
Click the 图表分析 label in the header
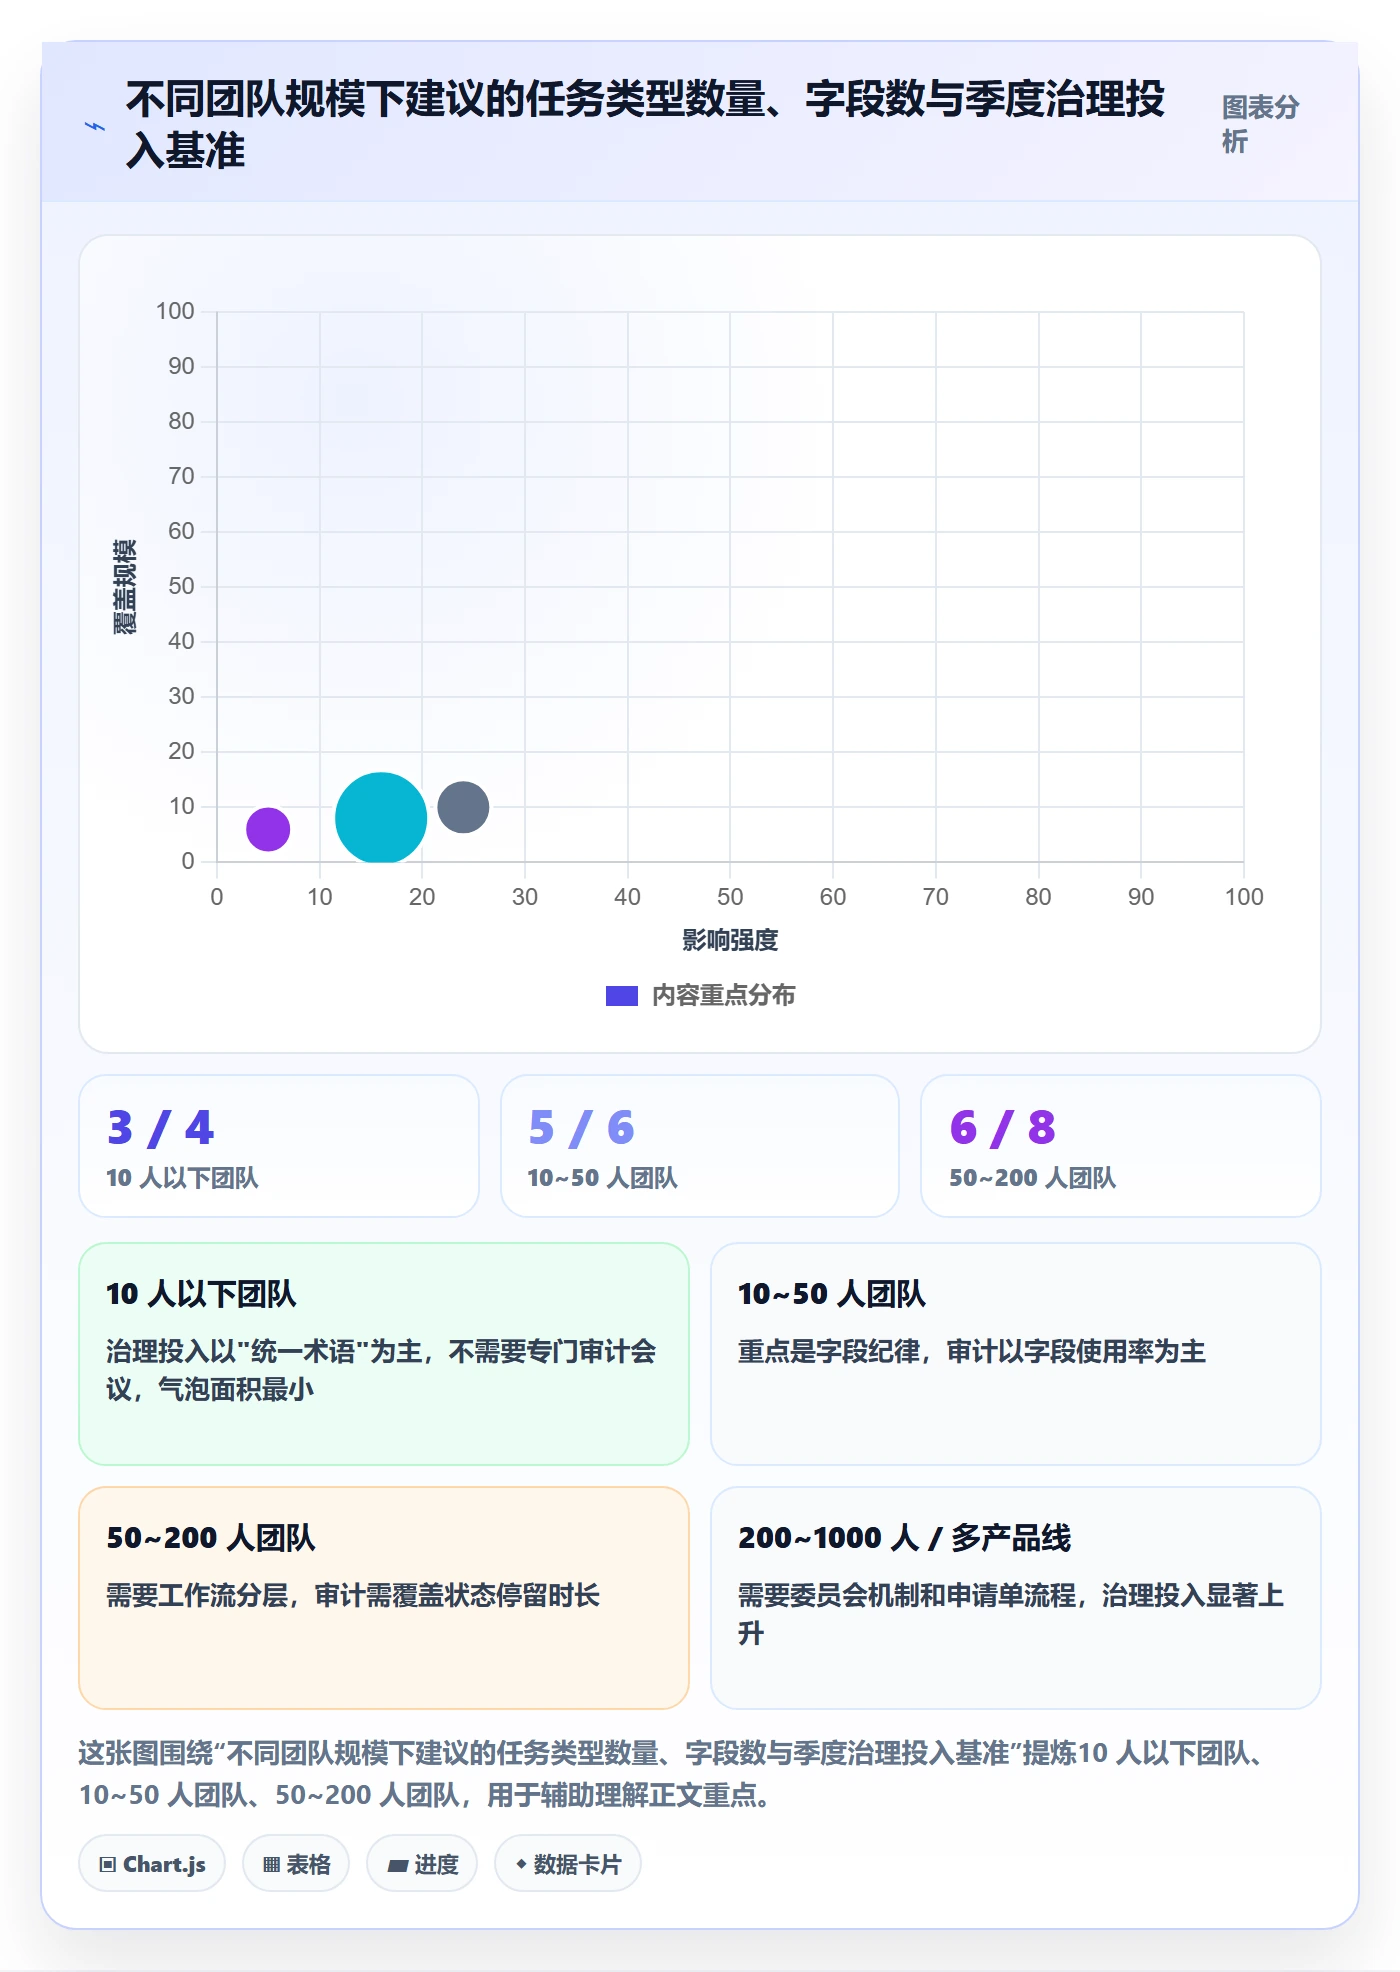pyautogui.click(x=1260, y=124)
